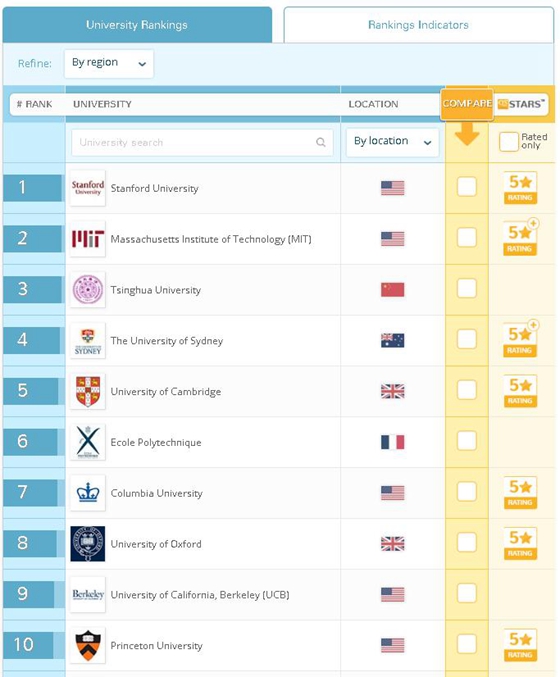Screen dimensions: 560x677
Task: Click the Princeton University shield logo
Action: click(88, 645)
